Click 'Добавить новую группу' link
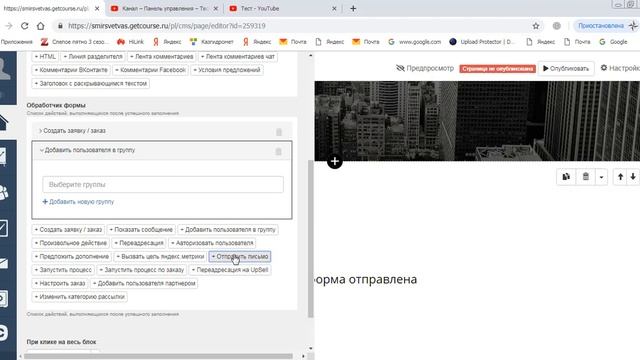Screen dimensions: 640x360 [x=78, y=202]
